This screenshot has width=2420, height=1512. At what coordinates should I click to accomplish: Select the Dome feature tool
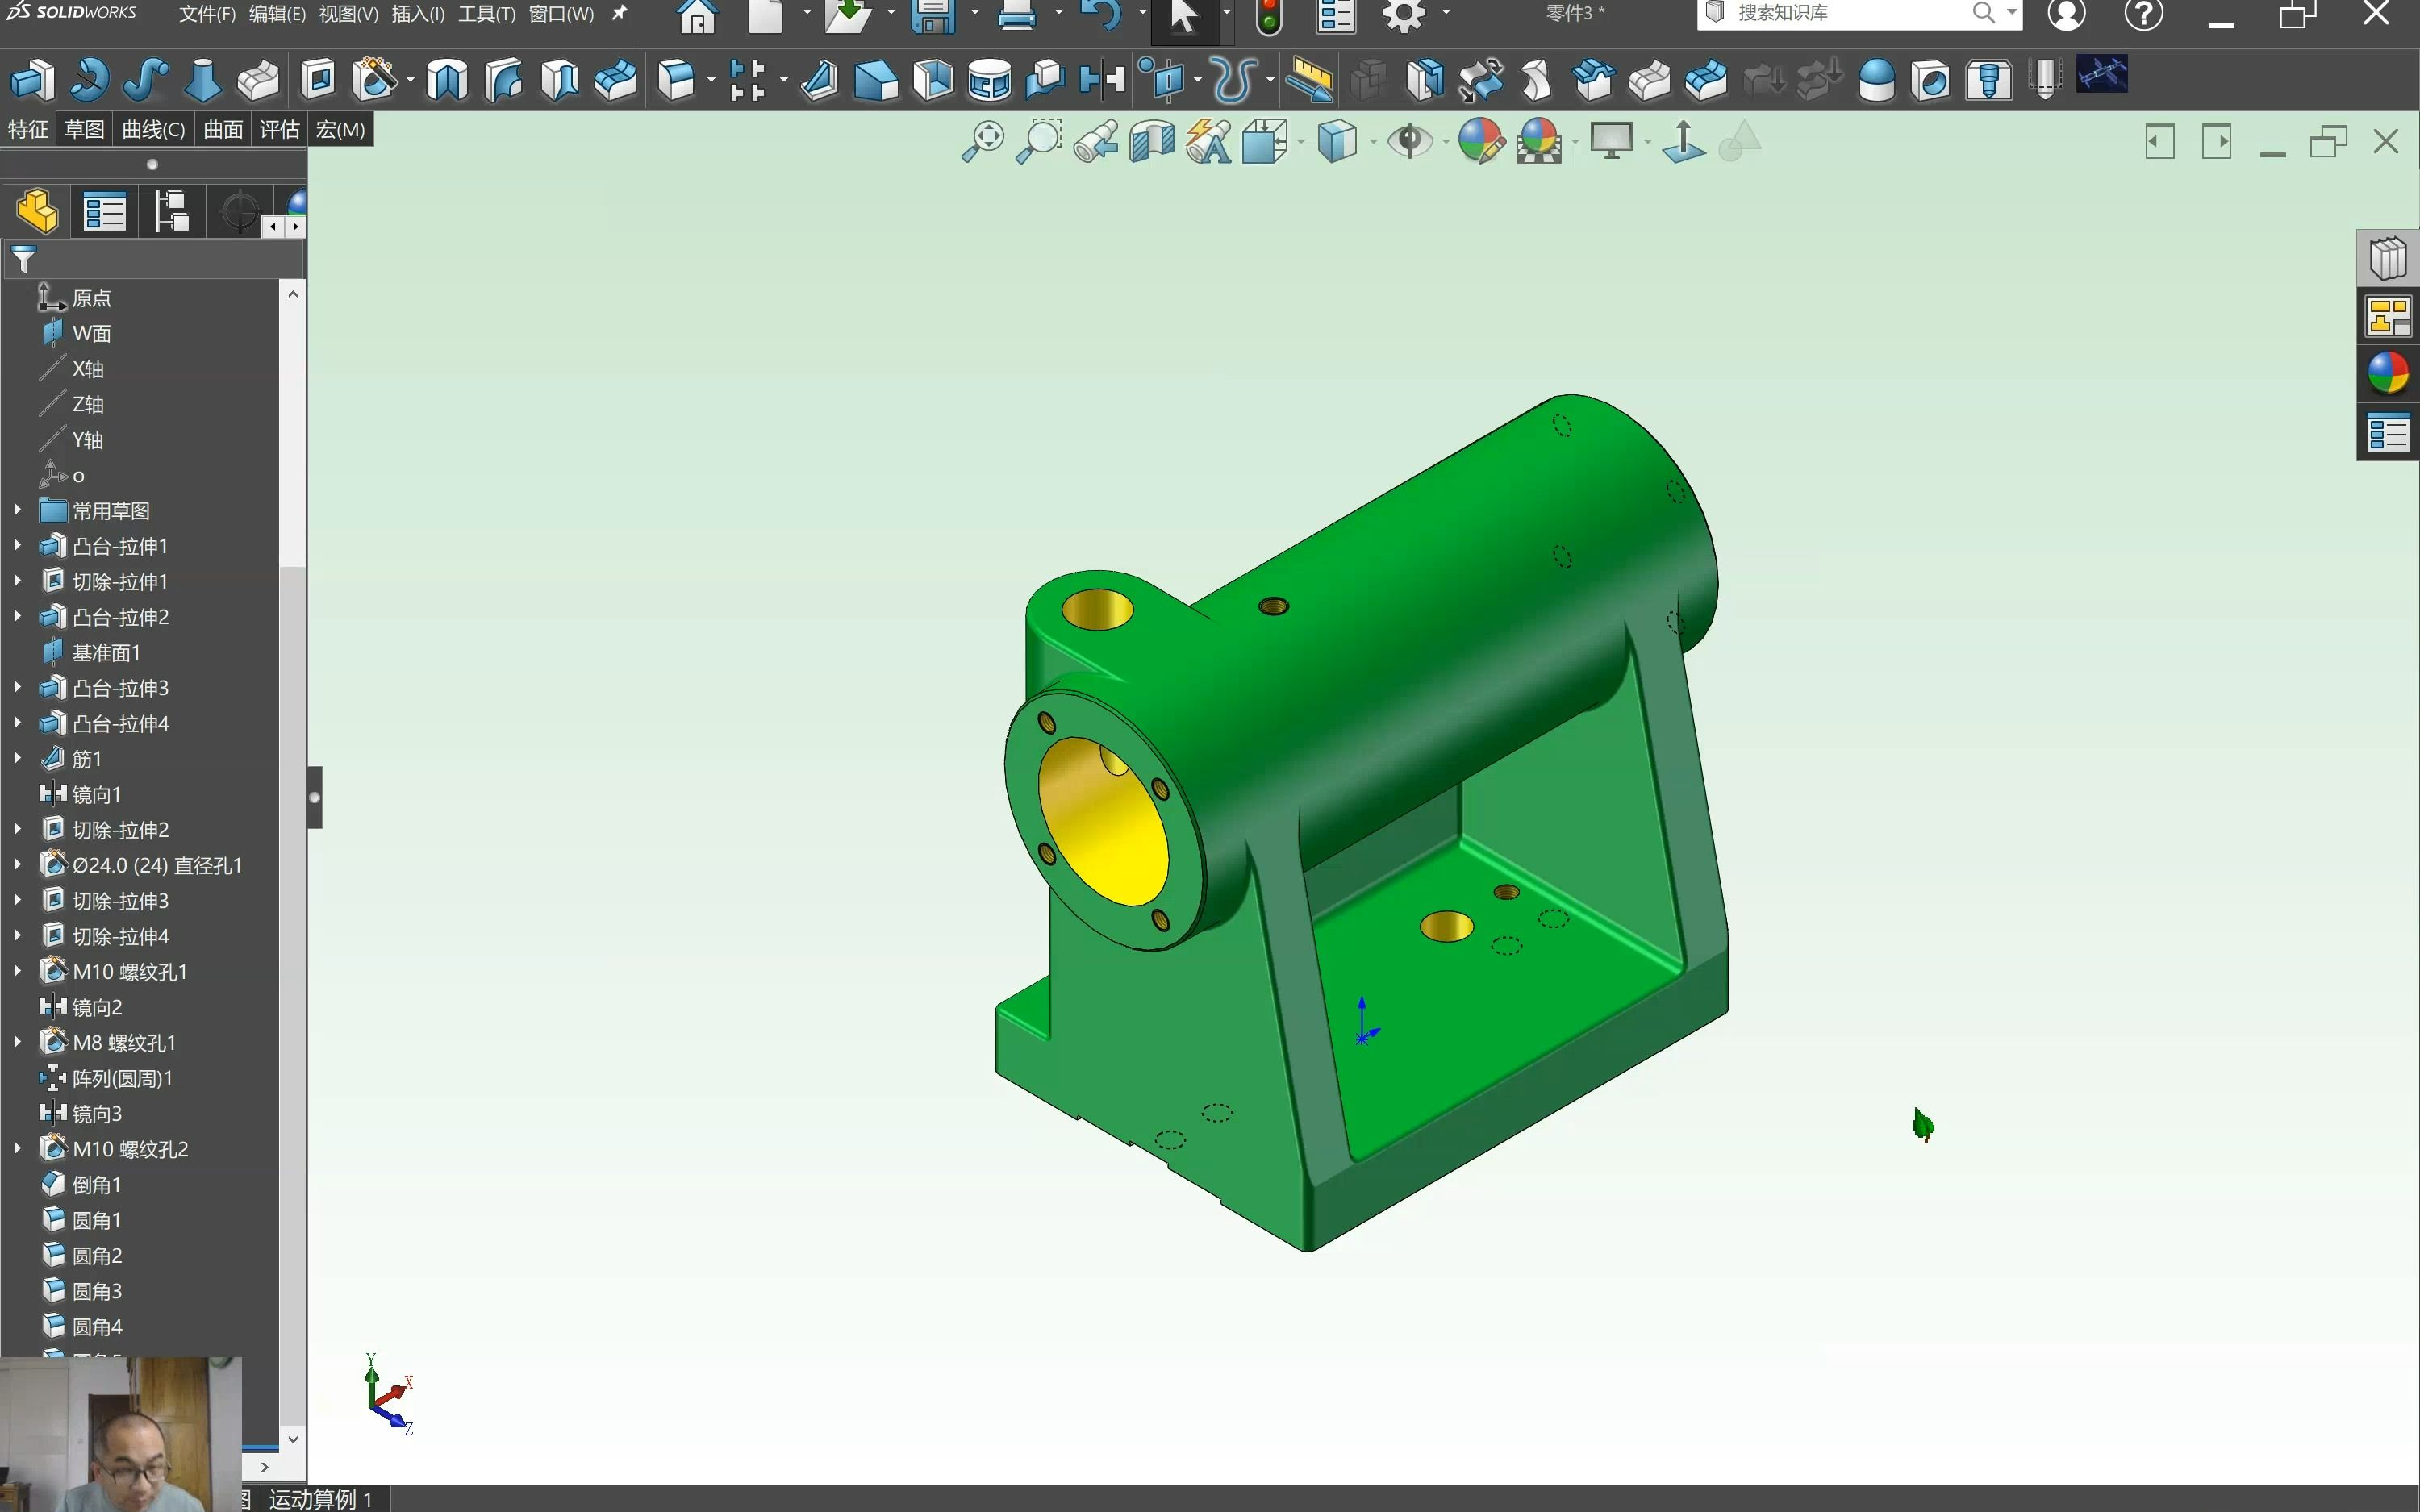point(1876,80)
